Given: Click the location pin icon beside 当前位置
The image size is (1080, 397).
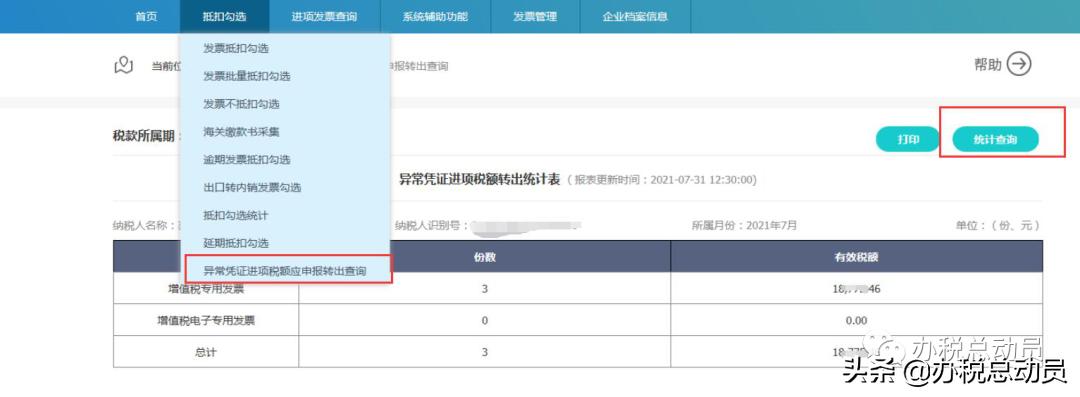Looking at the screenshot, I should coord(123,65).
